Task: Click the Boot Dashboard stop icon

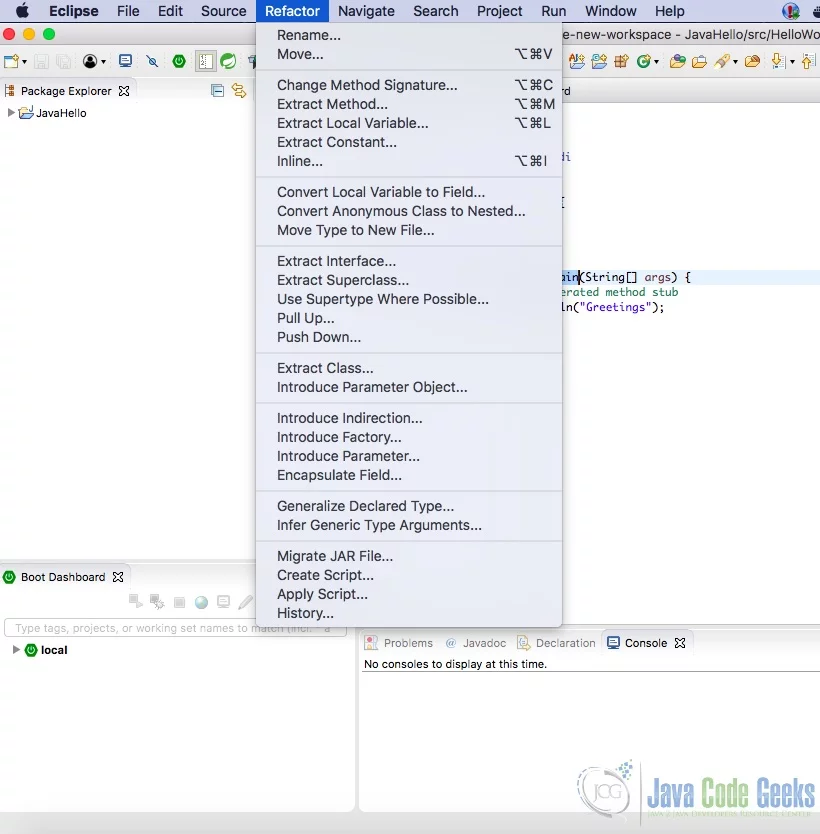Action: pos(179,602)
